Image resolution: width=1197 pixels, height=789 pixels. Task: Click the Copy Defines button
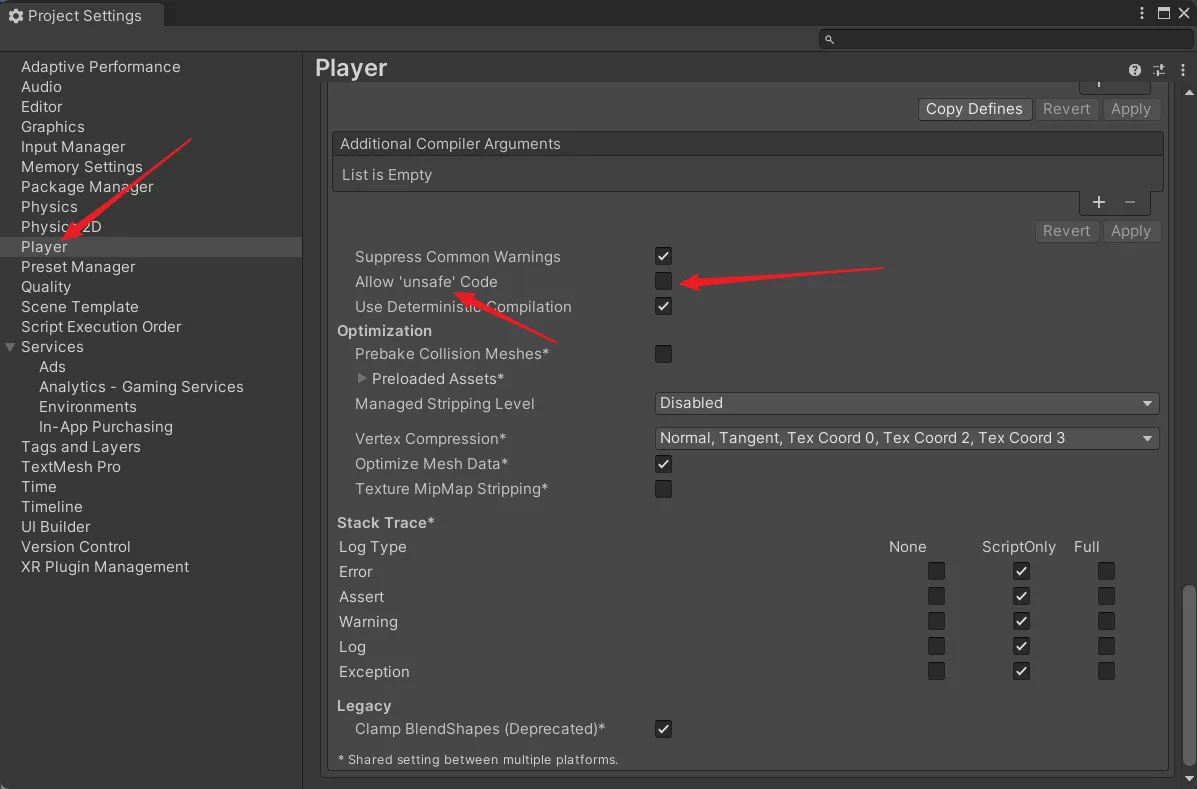coord(974,109)
